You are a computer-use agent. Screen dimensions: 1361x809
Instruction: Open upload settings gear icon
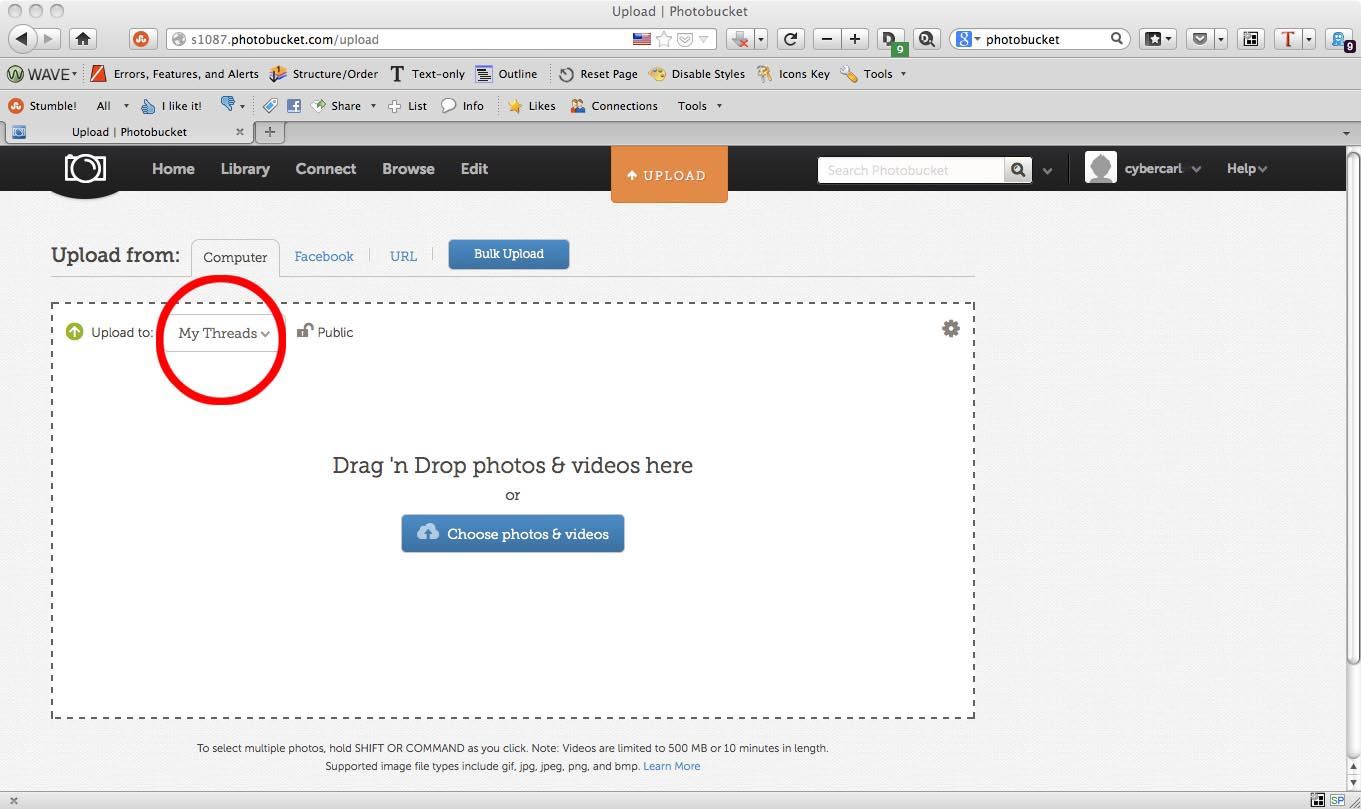click(951, 329)
